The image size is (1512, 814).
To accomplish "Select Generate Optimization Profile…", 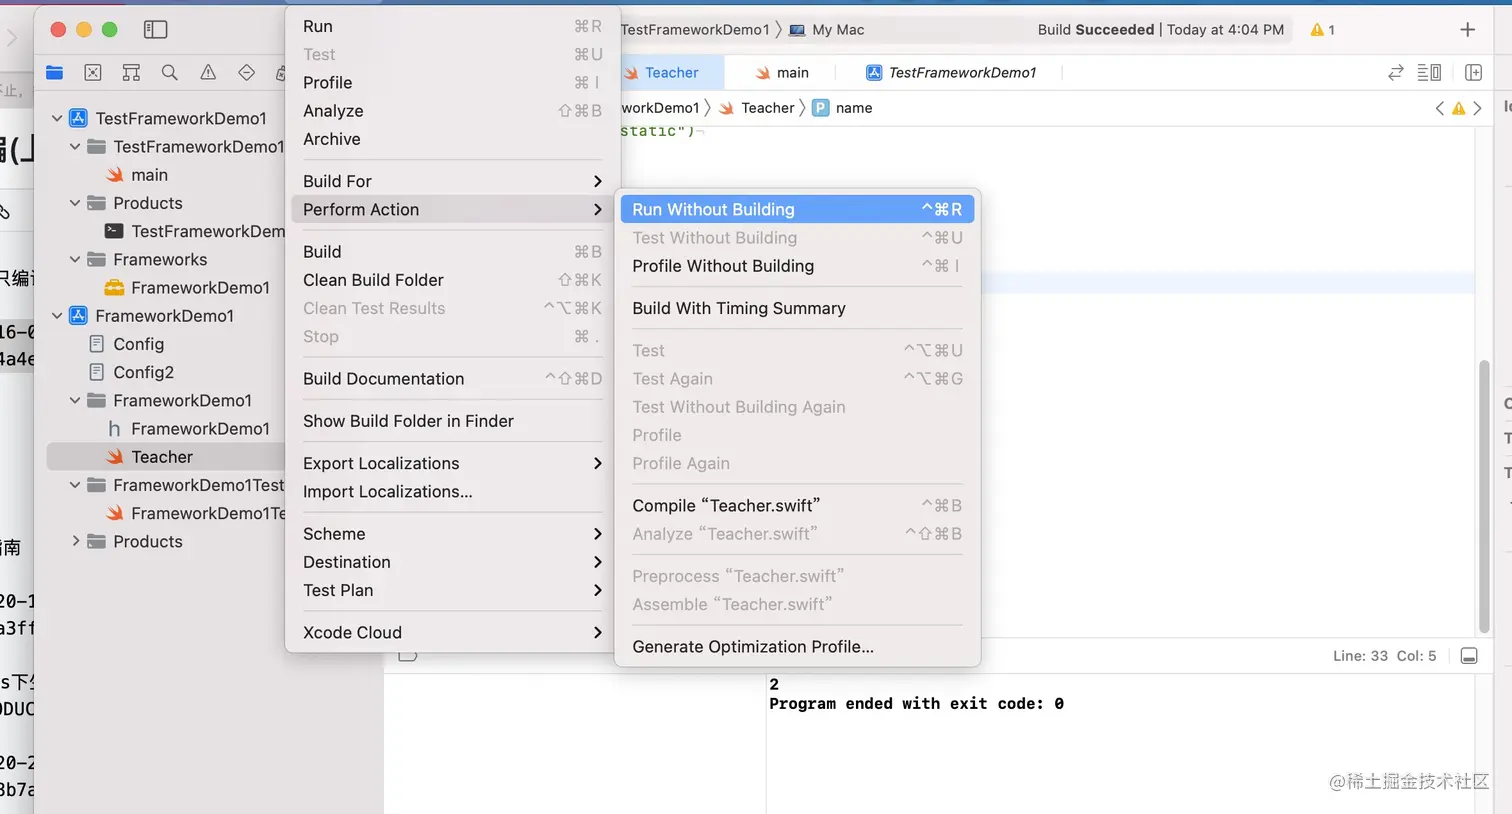I will (797, 646).
